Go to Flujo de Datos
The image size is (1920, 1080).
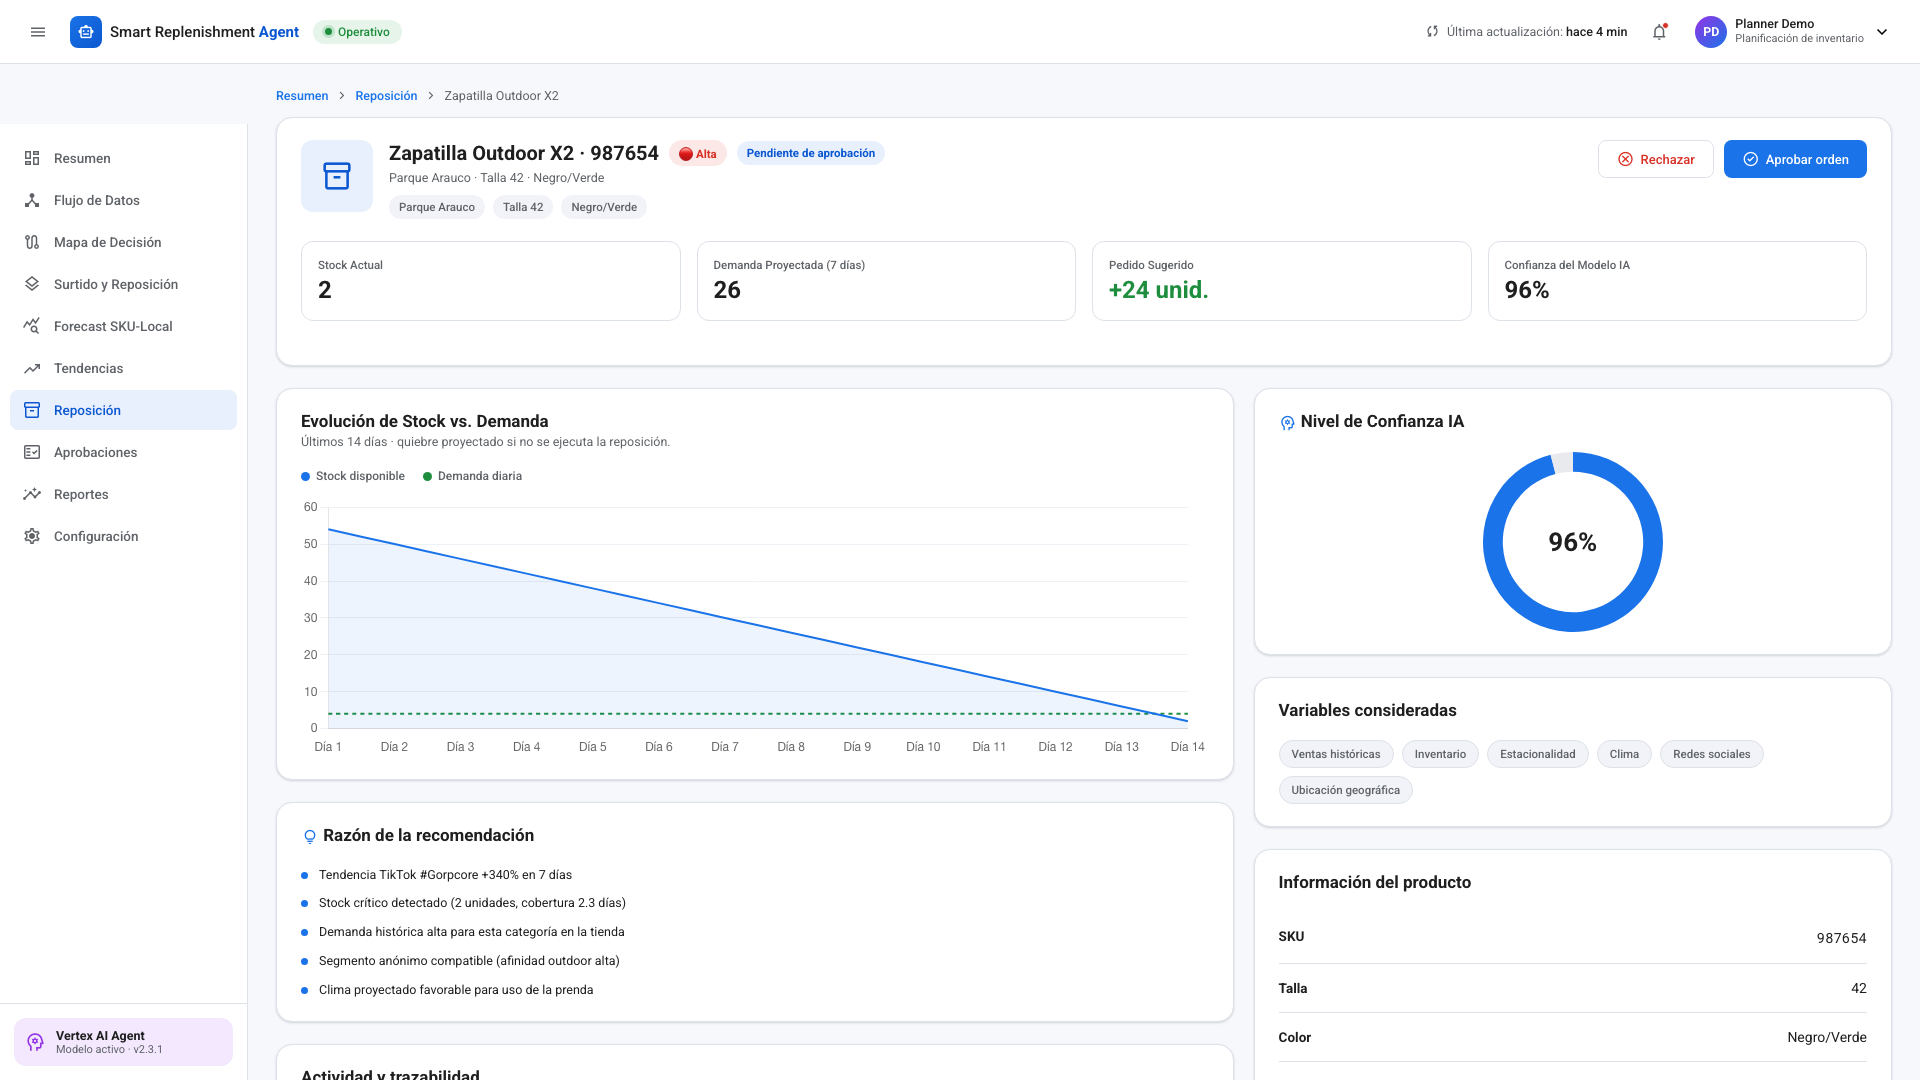pos(123,200)
